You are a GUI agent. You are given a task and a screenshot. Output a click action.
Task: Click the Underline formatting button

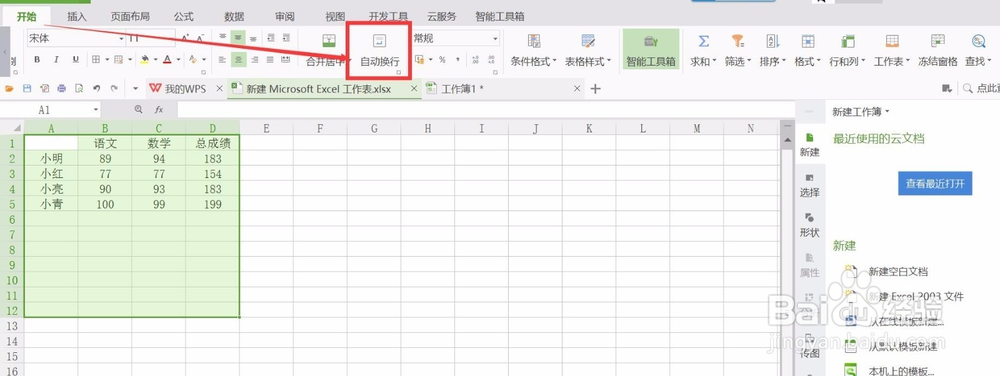coord(75,59)
